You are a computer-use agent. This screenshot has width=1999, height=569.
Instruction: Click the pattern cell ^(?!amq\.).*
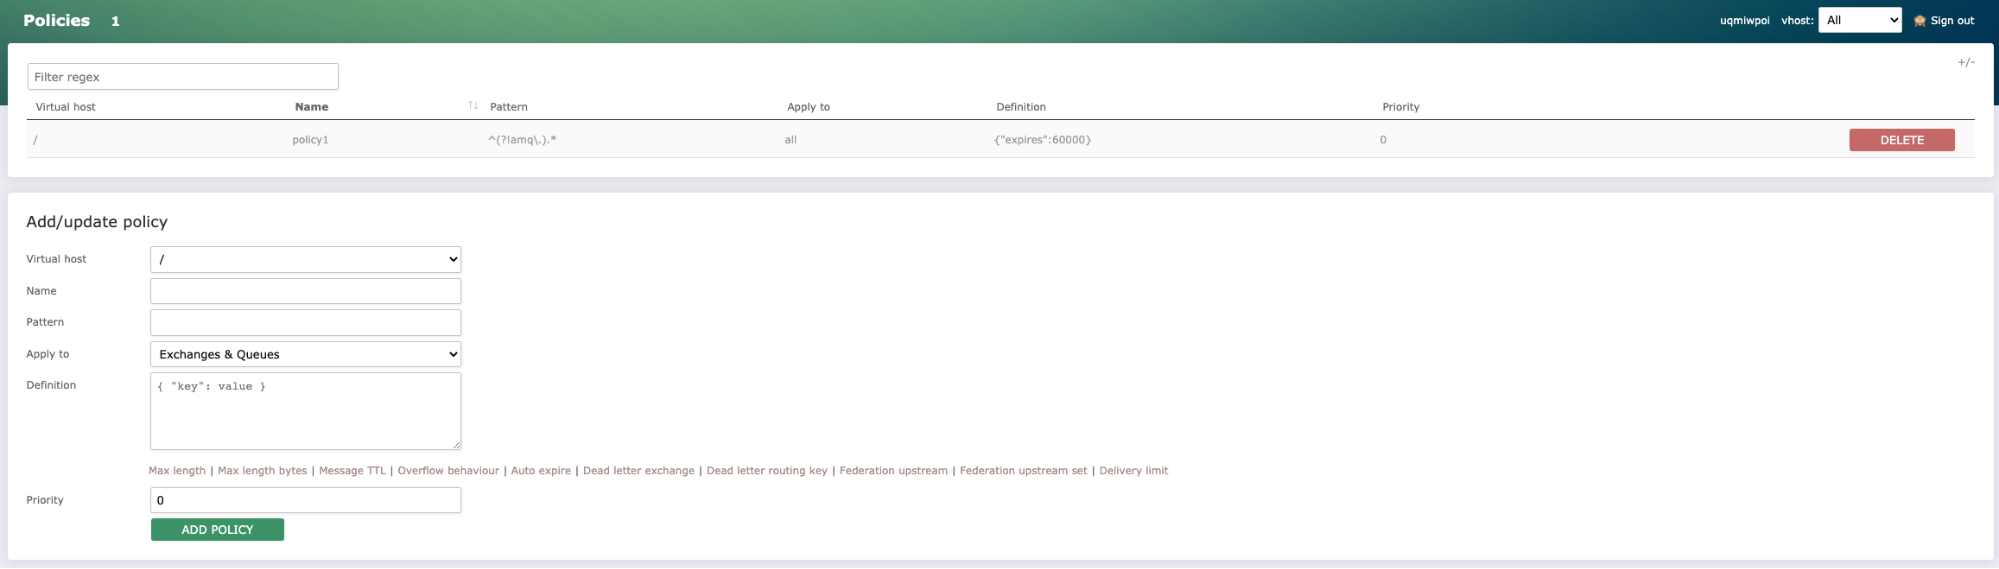click(522, 140)
